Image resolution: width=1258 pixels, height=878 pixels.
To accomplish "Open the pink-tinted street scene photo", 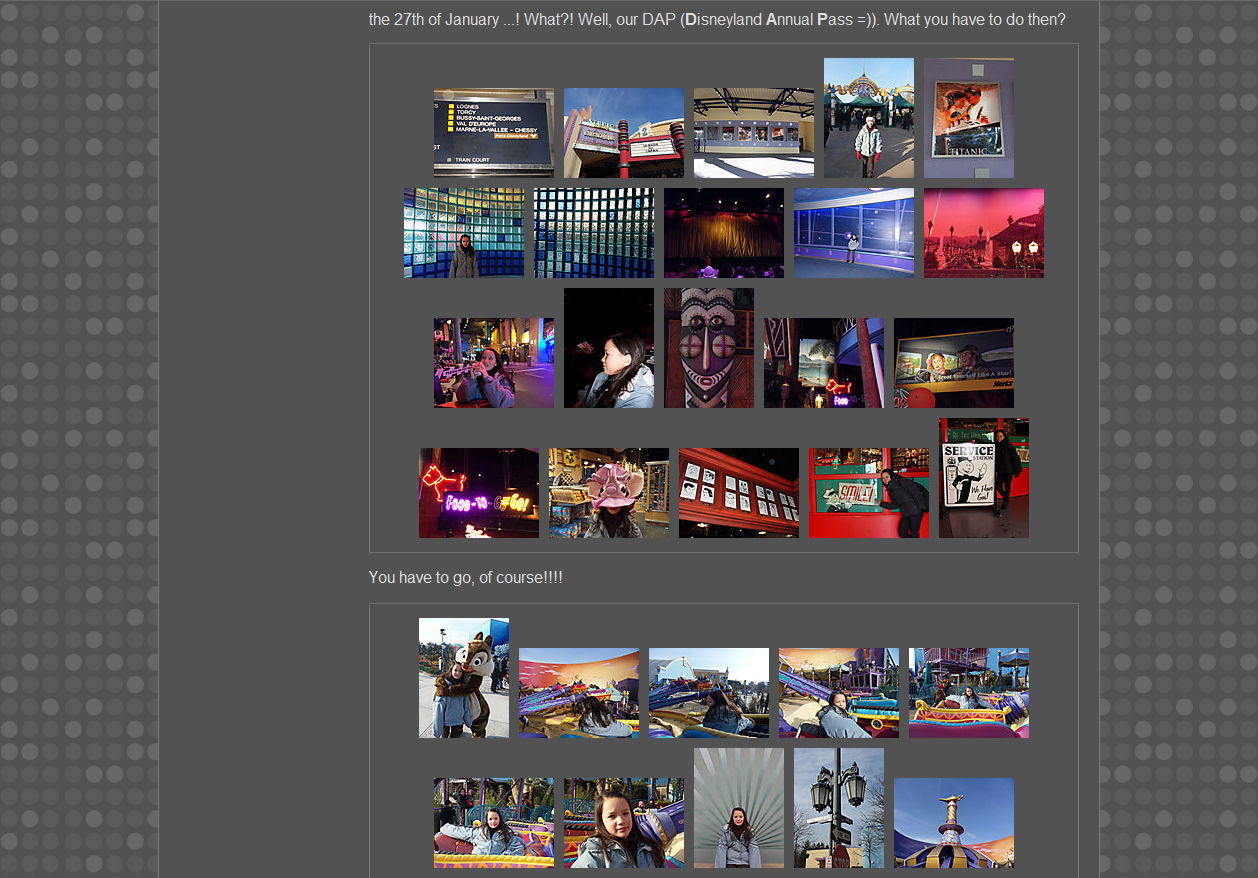I will click(983, 233).
